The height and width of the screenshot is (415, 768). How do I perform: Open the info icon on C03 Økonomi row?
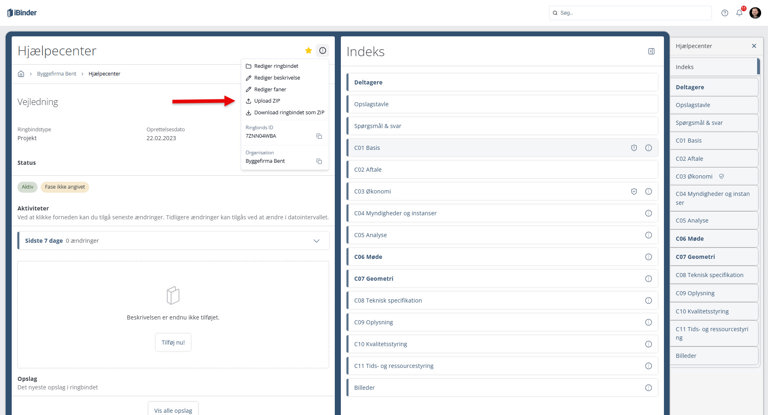648,191
